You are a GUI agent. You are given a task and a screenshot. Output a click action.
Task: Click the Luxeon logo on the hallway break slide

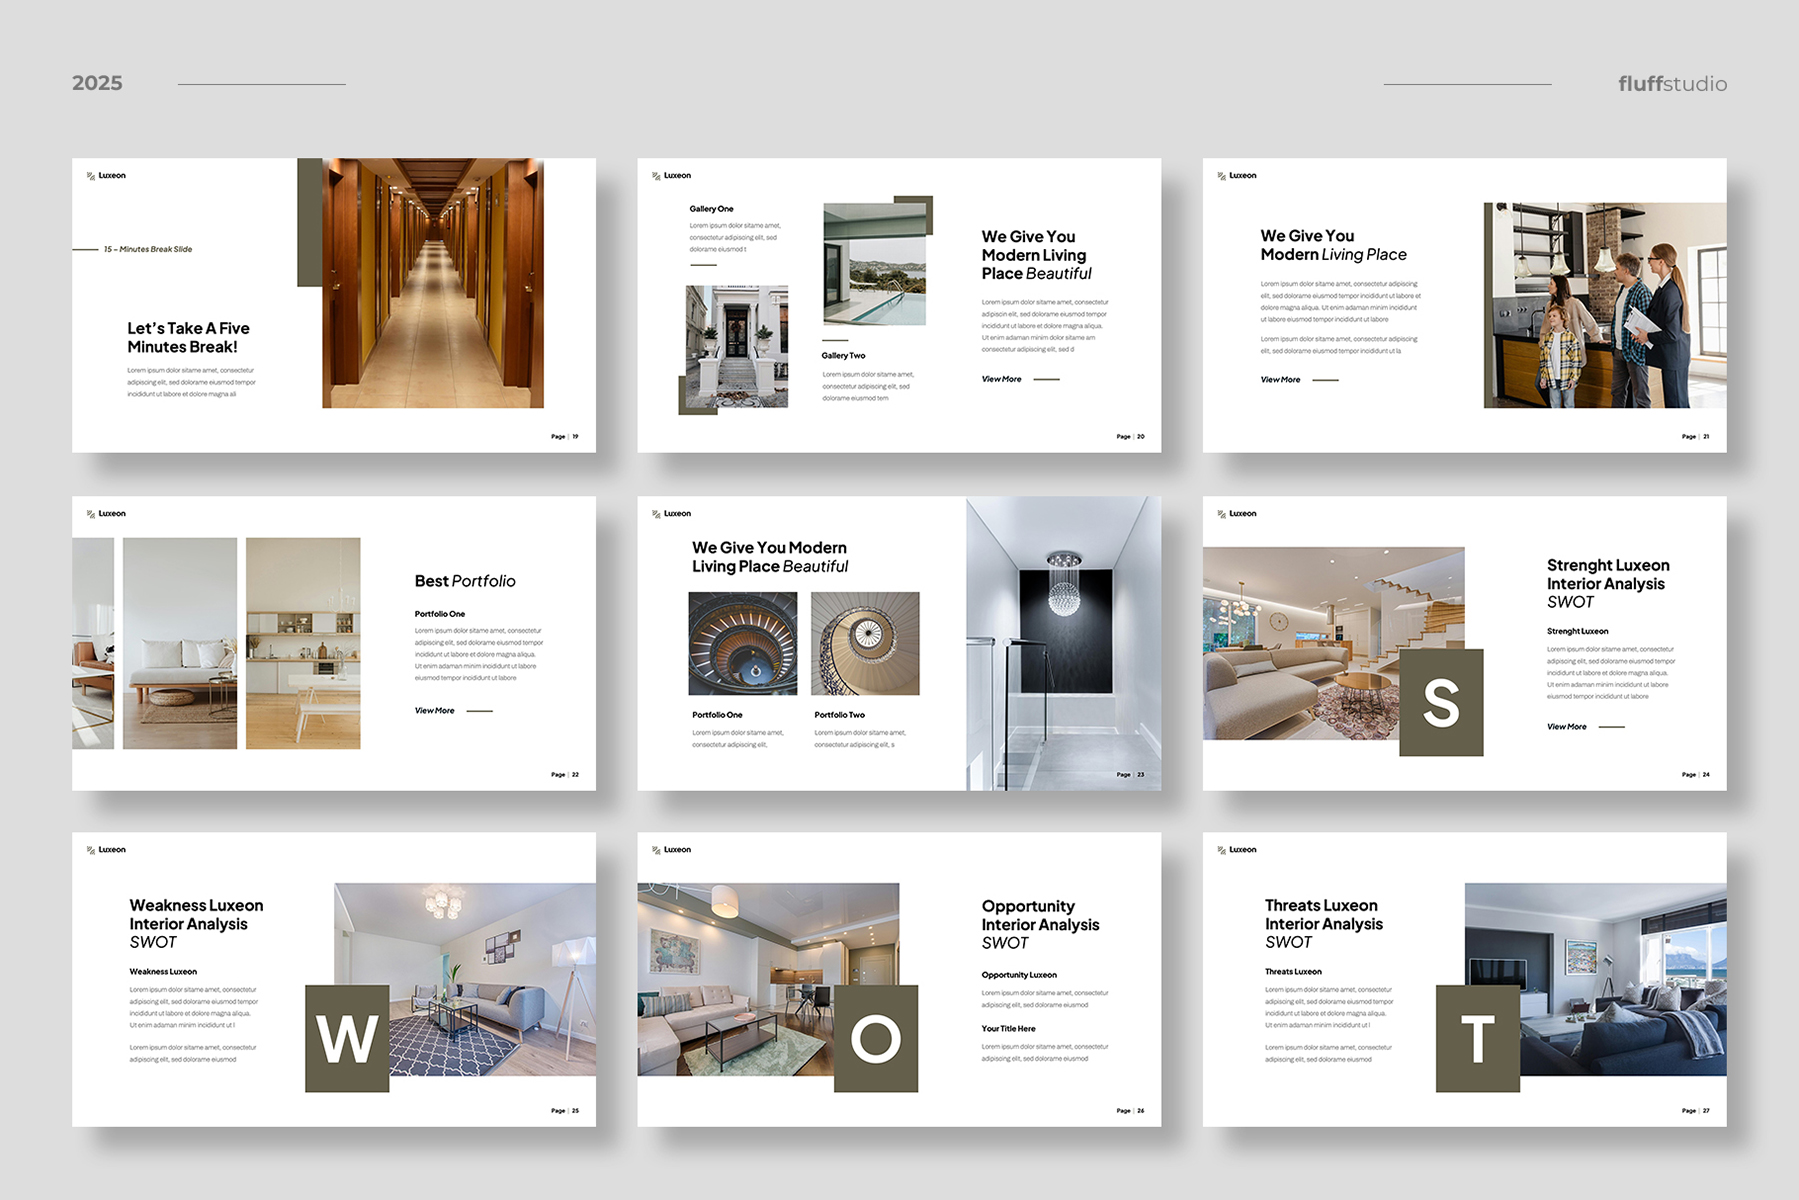point(106,176)
